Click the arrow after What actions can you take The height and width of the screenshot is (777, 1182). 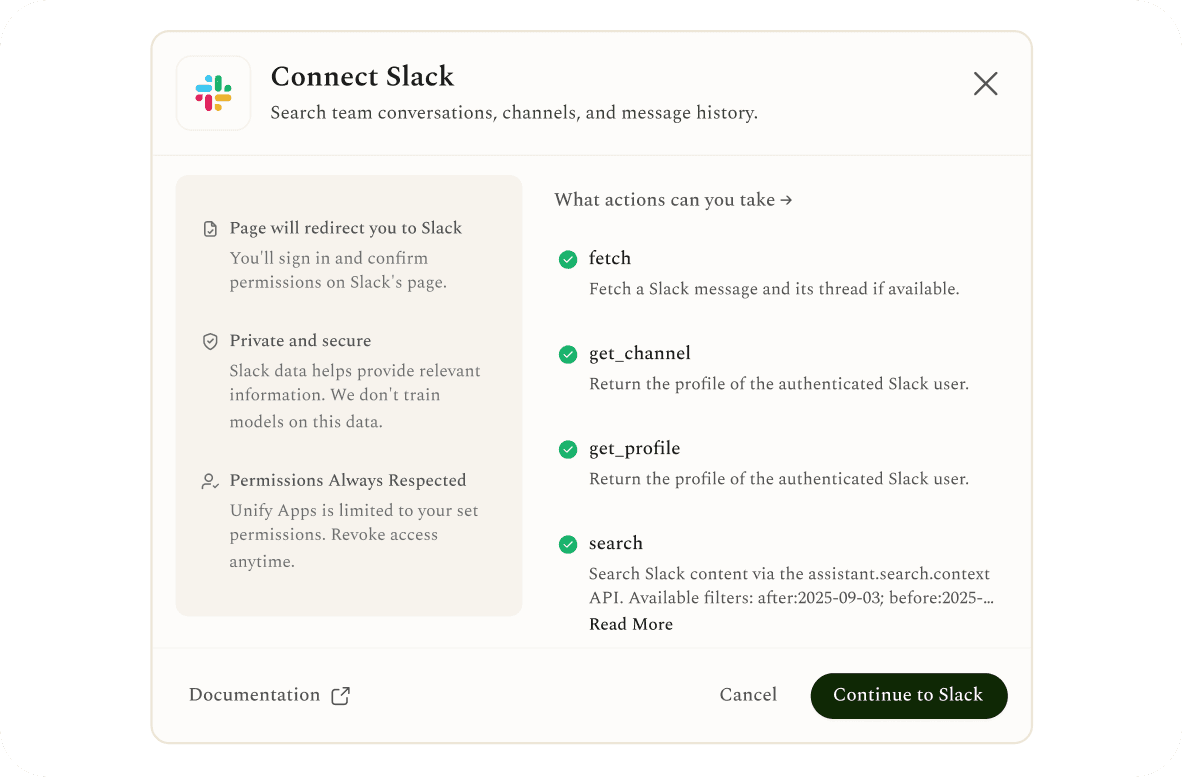point(786,200)
